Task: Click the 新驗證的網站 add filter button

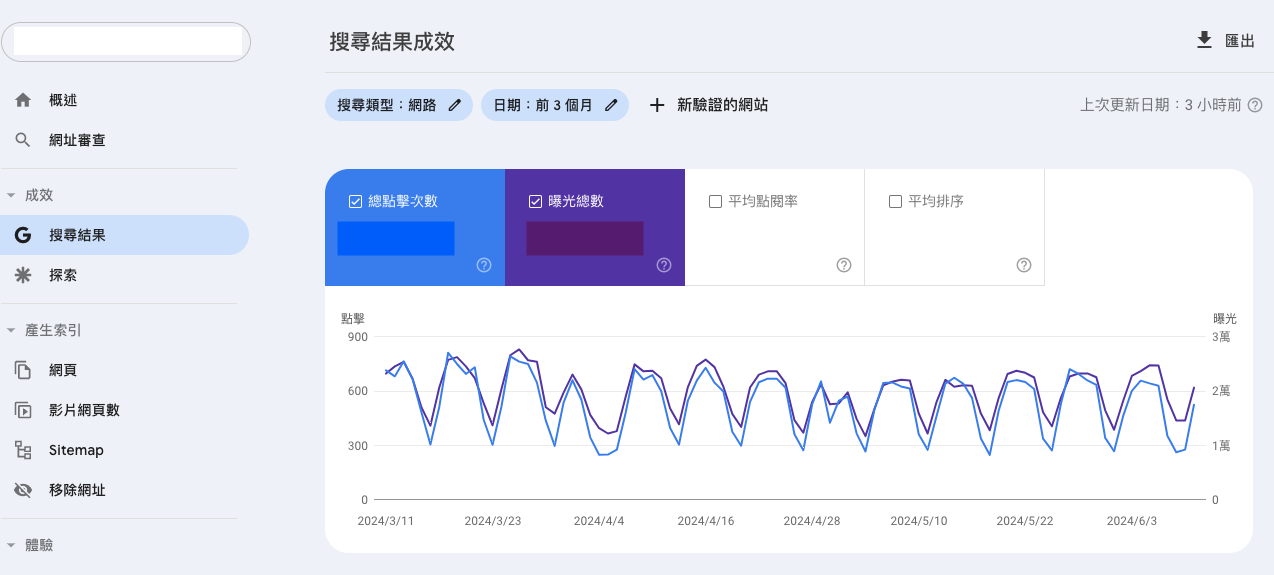Action: coord(709,105)
